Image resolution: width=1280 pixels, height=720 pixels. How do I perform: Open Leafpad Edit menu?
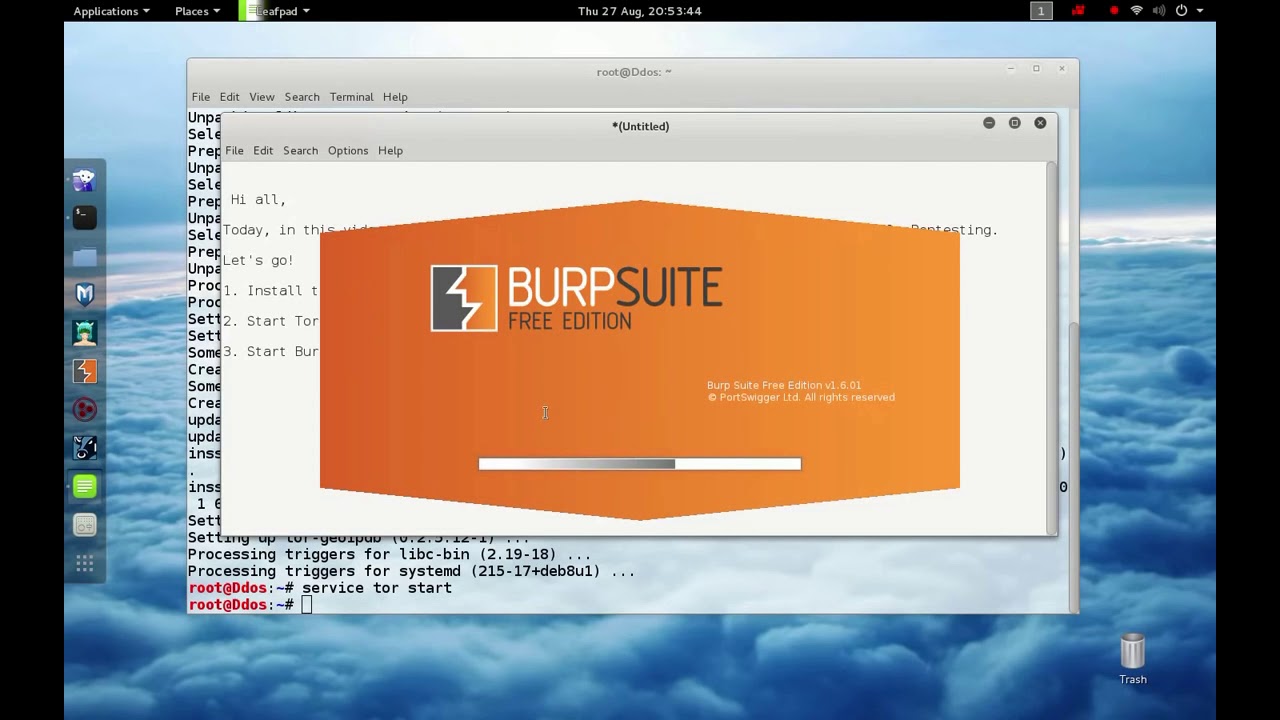pos(263,151)
